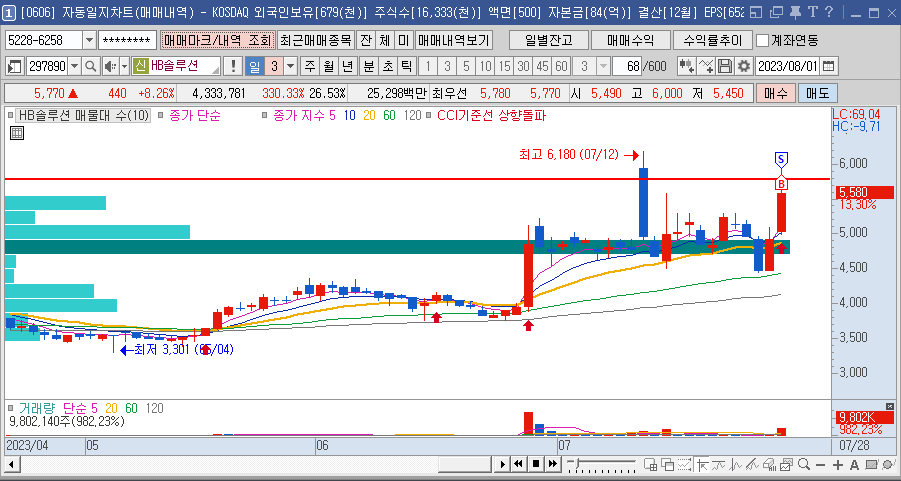Click the bottom bar magnifier zoom icon
Image resolution: width=901 pixels, height=481 pixels.
(804, 464)
